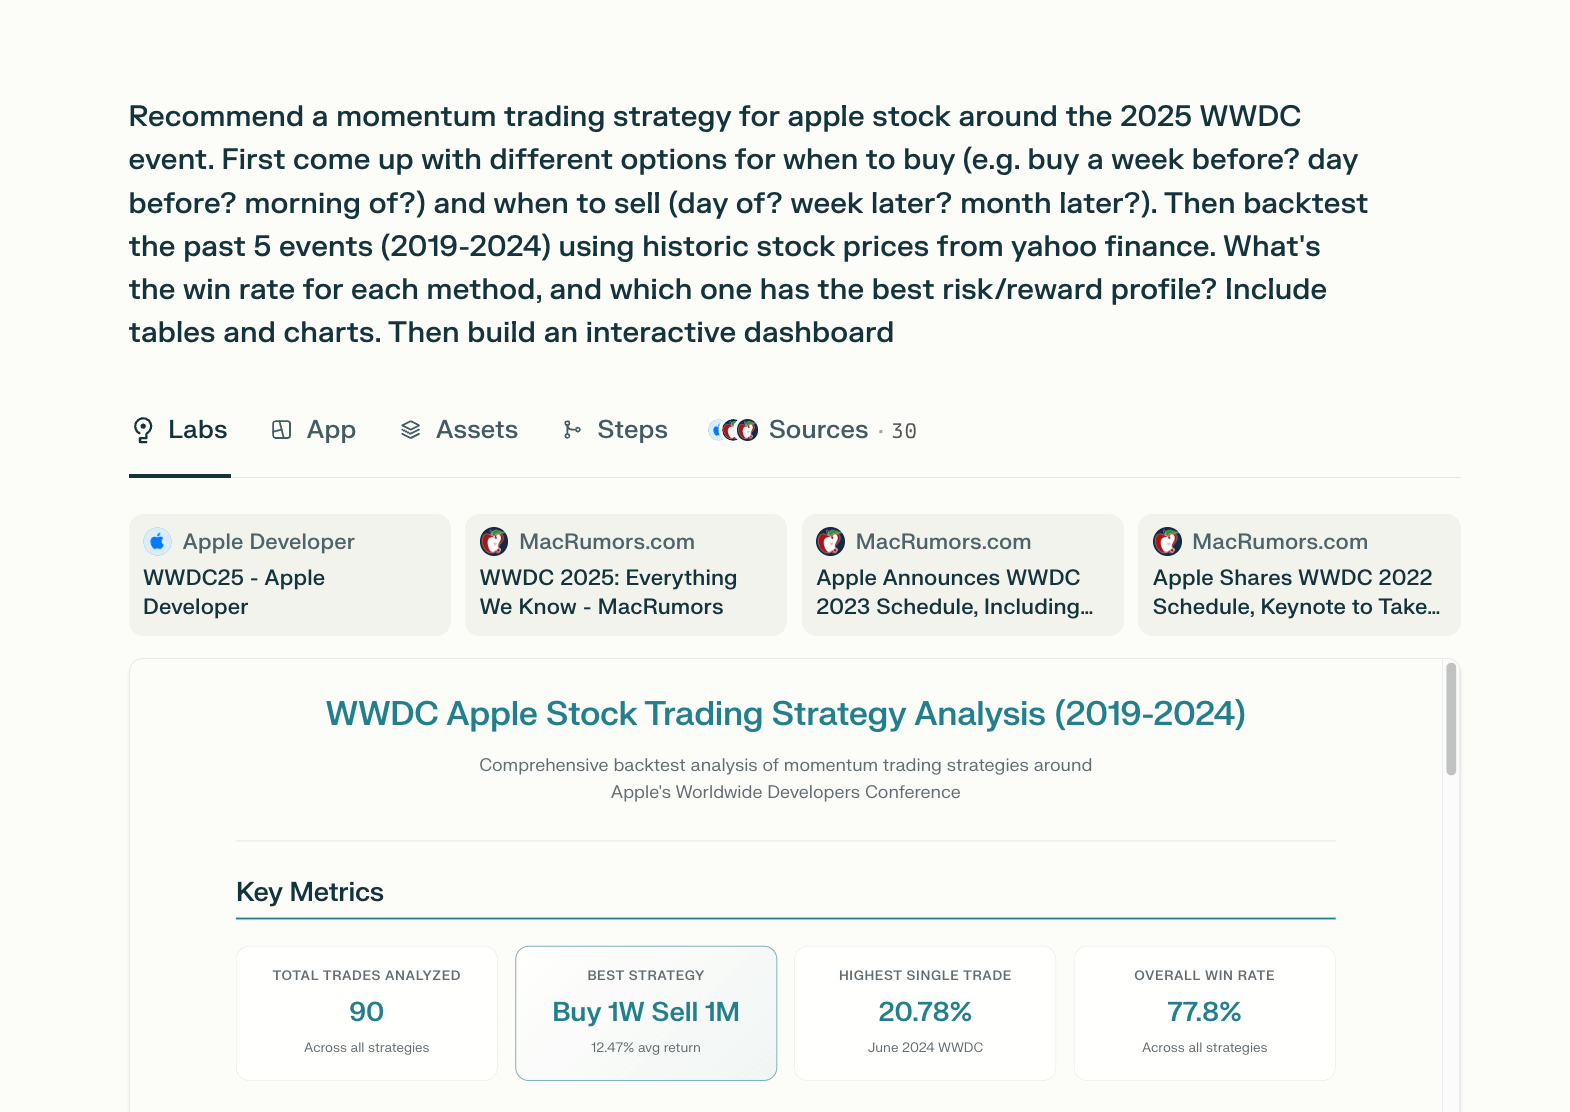Open WWDC 2025: Everything We Know link
The image size is (1570, 1112).
point(608,592)
